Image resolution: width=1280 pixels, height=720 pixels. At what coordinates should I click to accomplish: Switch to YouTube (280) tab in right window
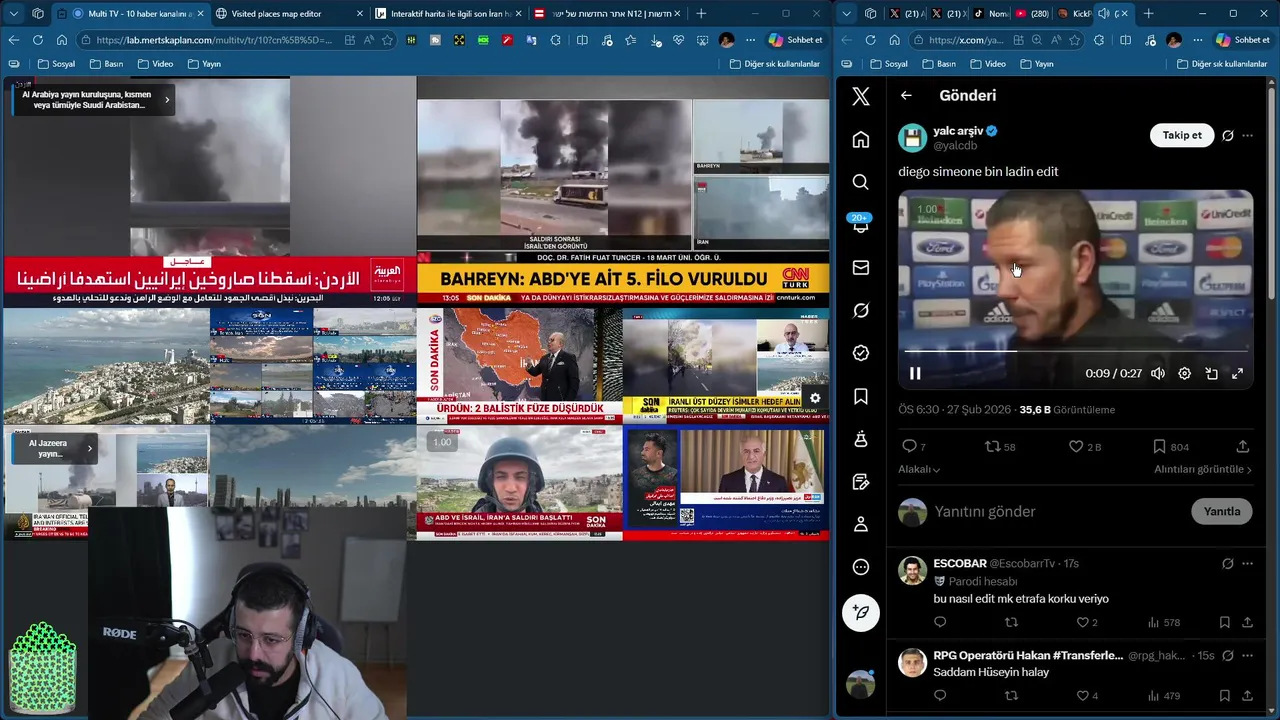tap(1031, 14)
